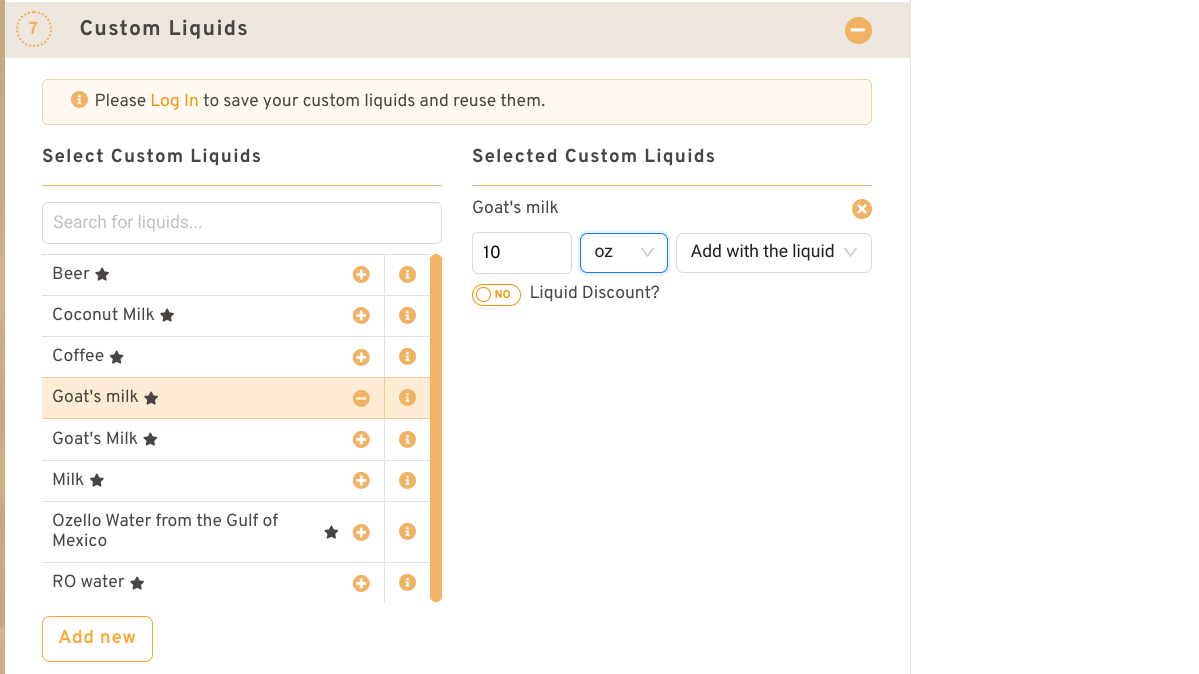Add Beer to selected liquids

pos(361,274)
